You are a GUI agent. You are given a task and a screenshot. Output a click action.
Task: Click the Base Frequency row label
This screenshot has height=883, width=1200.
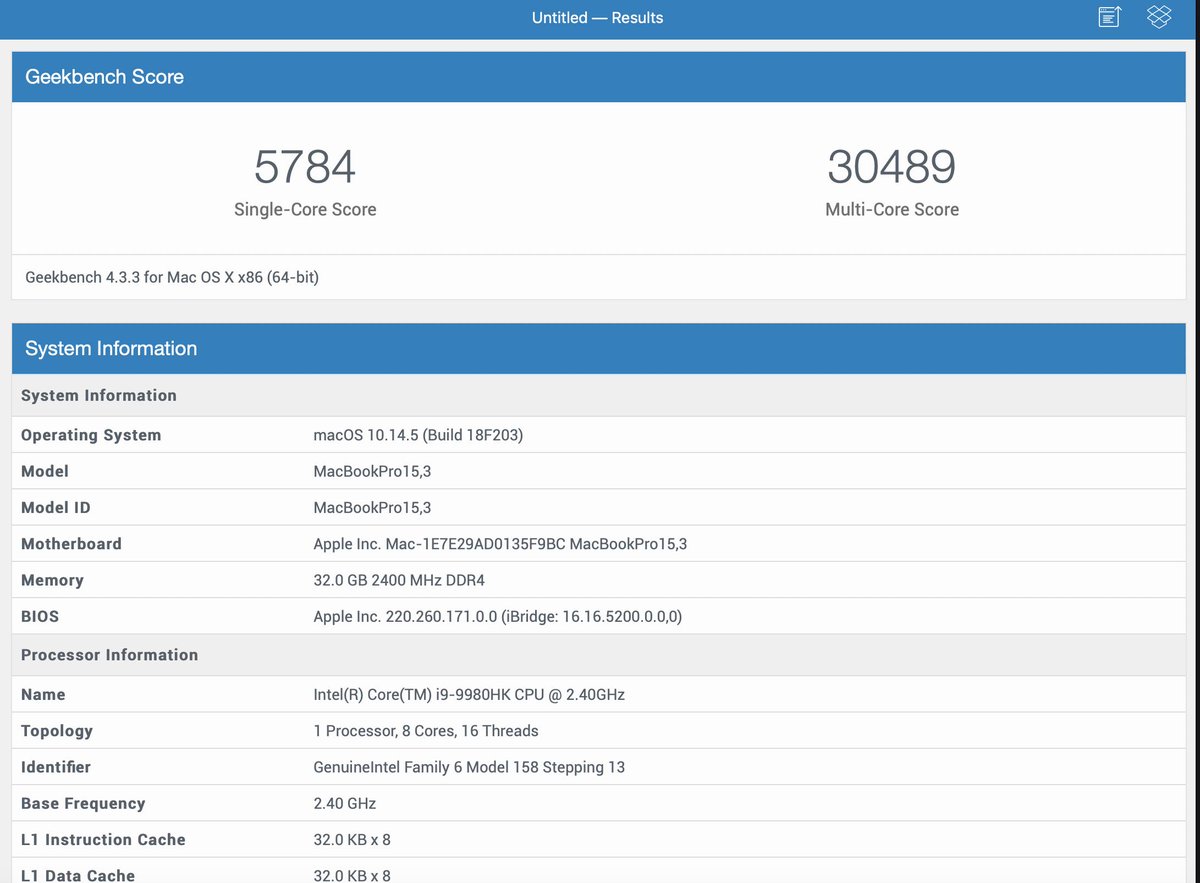tap(83, 804)
